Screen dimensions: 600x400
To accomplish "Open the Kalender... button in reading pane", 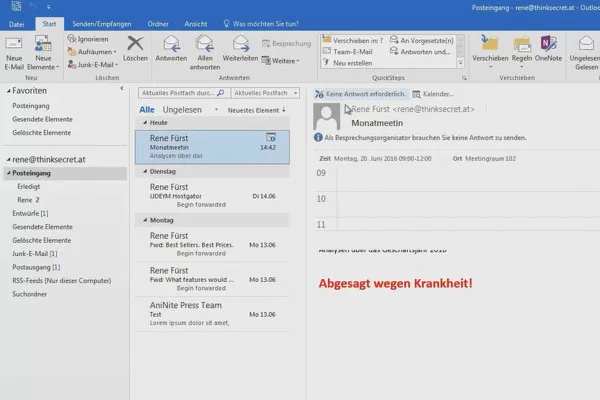I will (433, 94).
